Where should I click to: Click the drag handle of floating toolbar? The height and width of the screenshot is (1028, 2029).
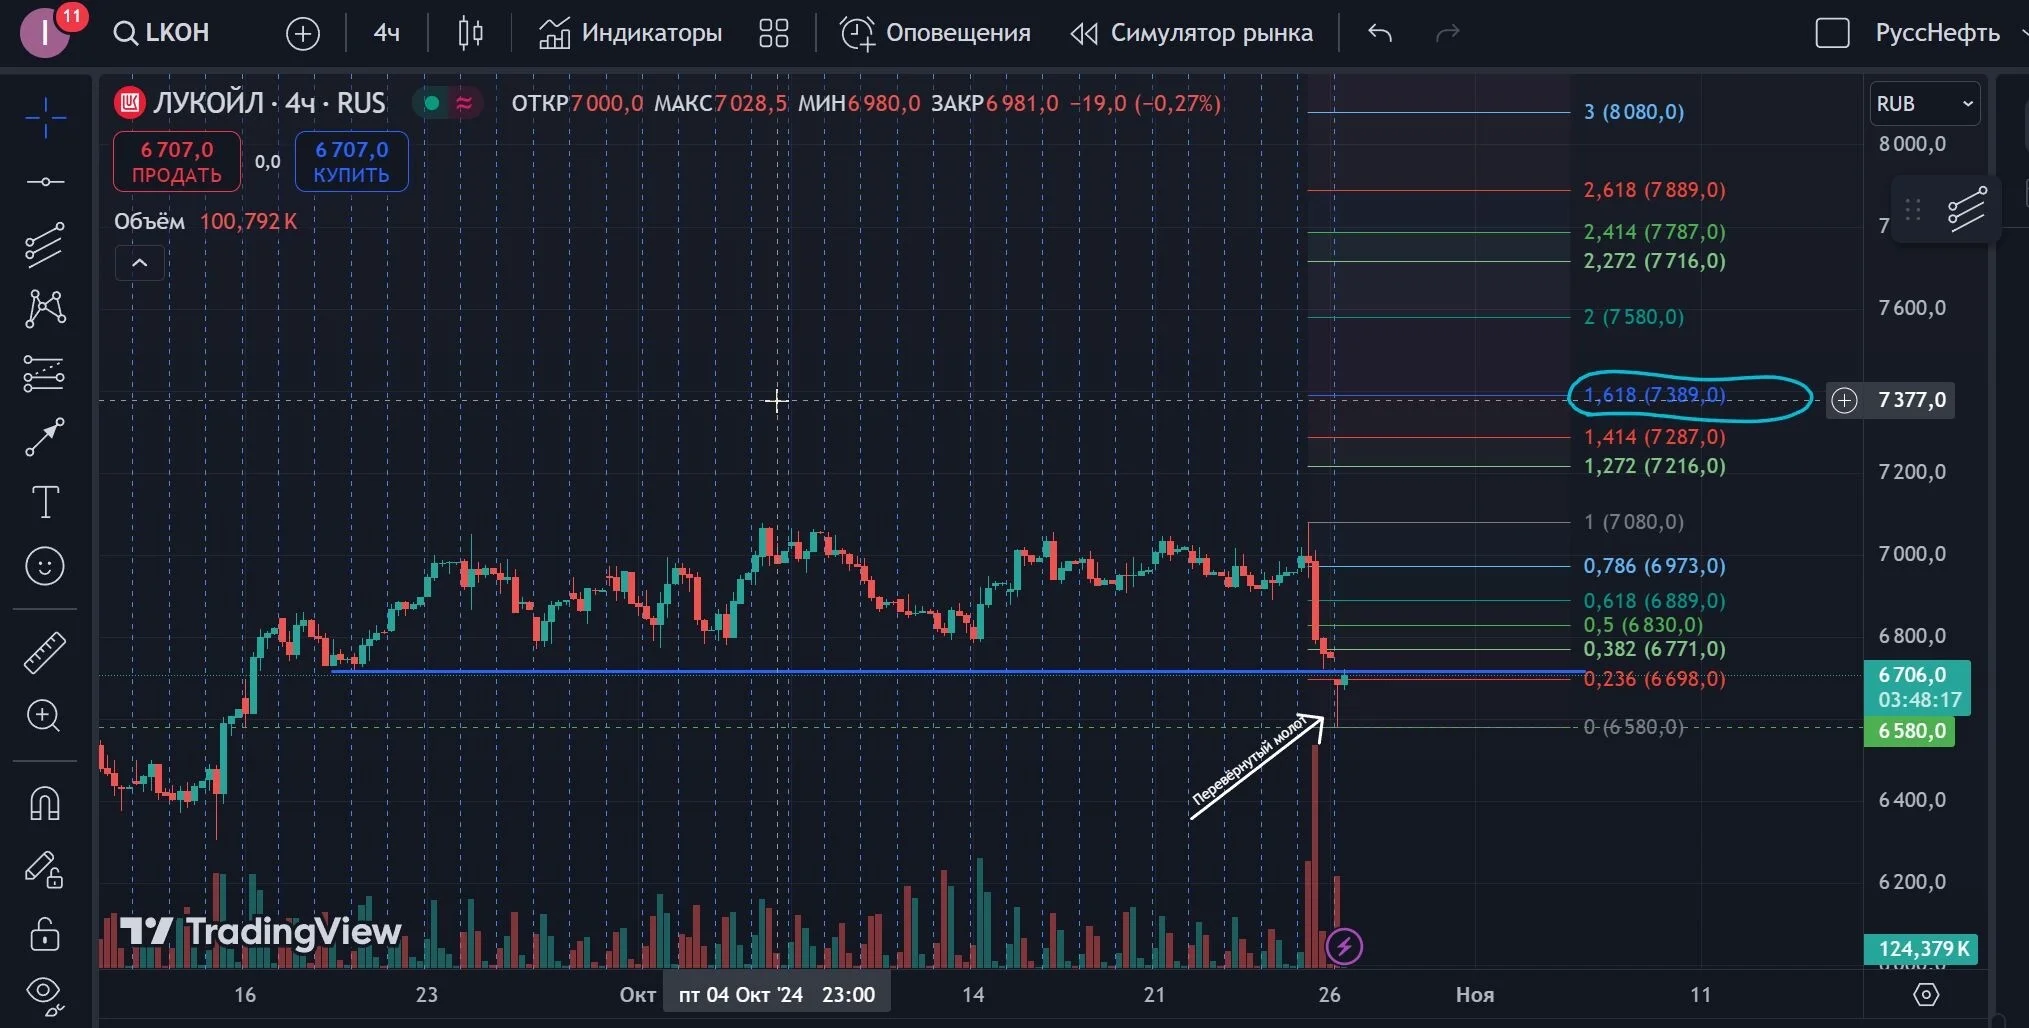[x=1913, y=210]
